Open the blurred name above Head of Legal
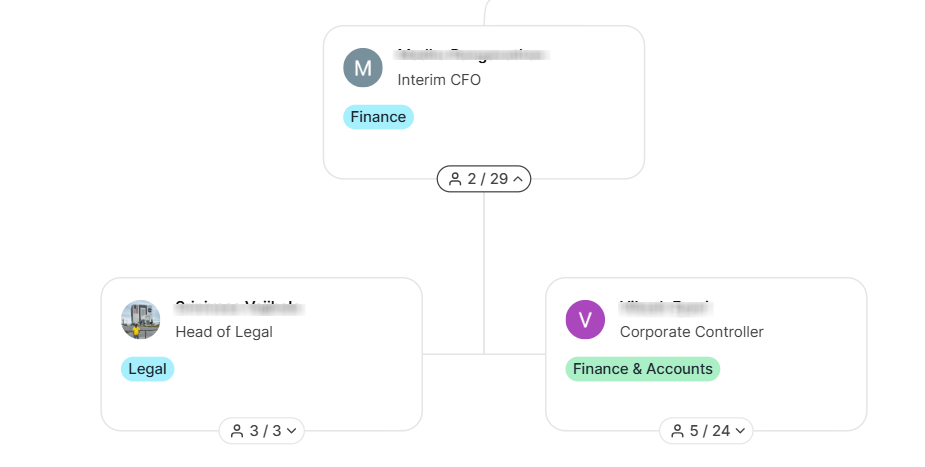 pos(239,308)
